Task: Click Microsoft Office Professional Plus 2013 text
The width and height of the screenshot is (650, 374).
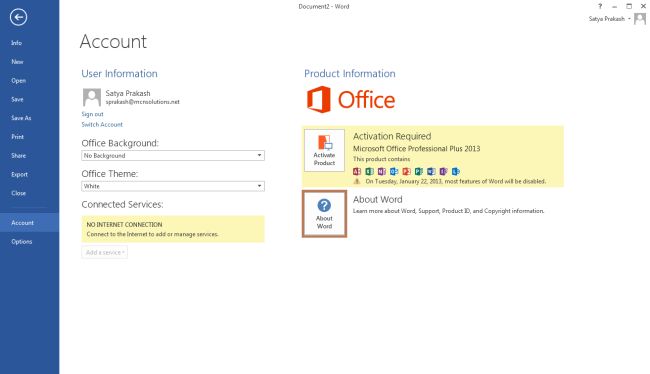Action: coord(417,148)
